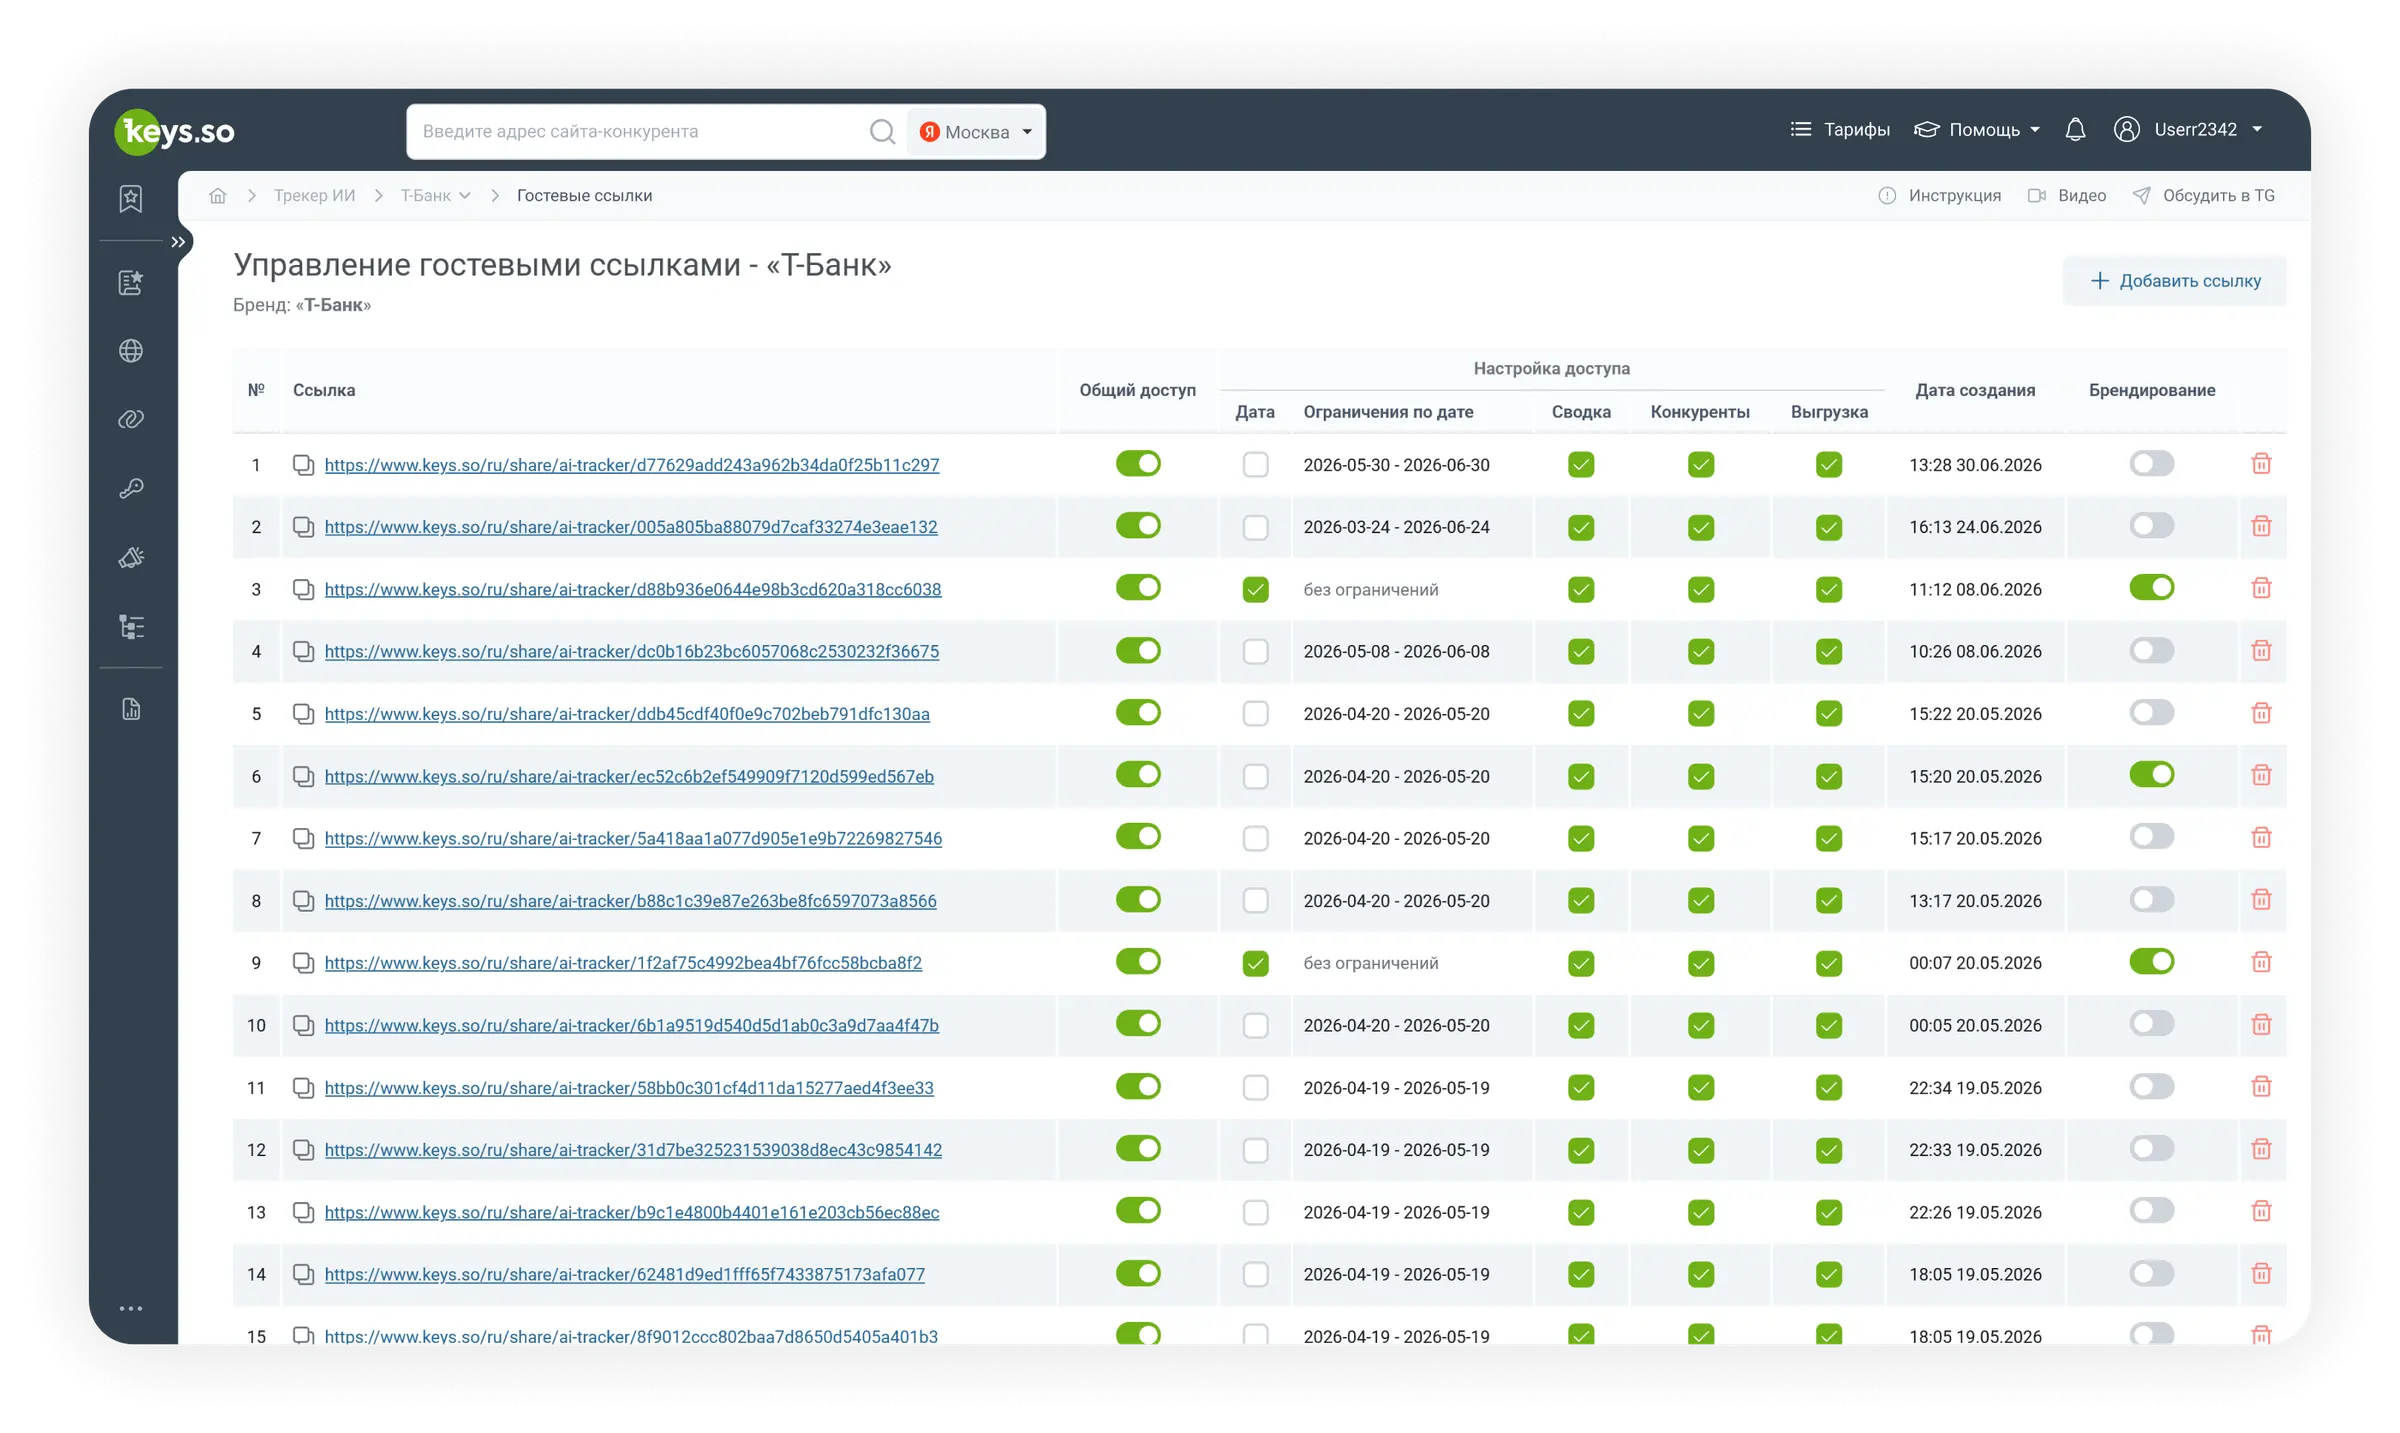Open the tree structure sidebar icon
This screenshot has width=2400, height=1433.
coord(131,627)
